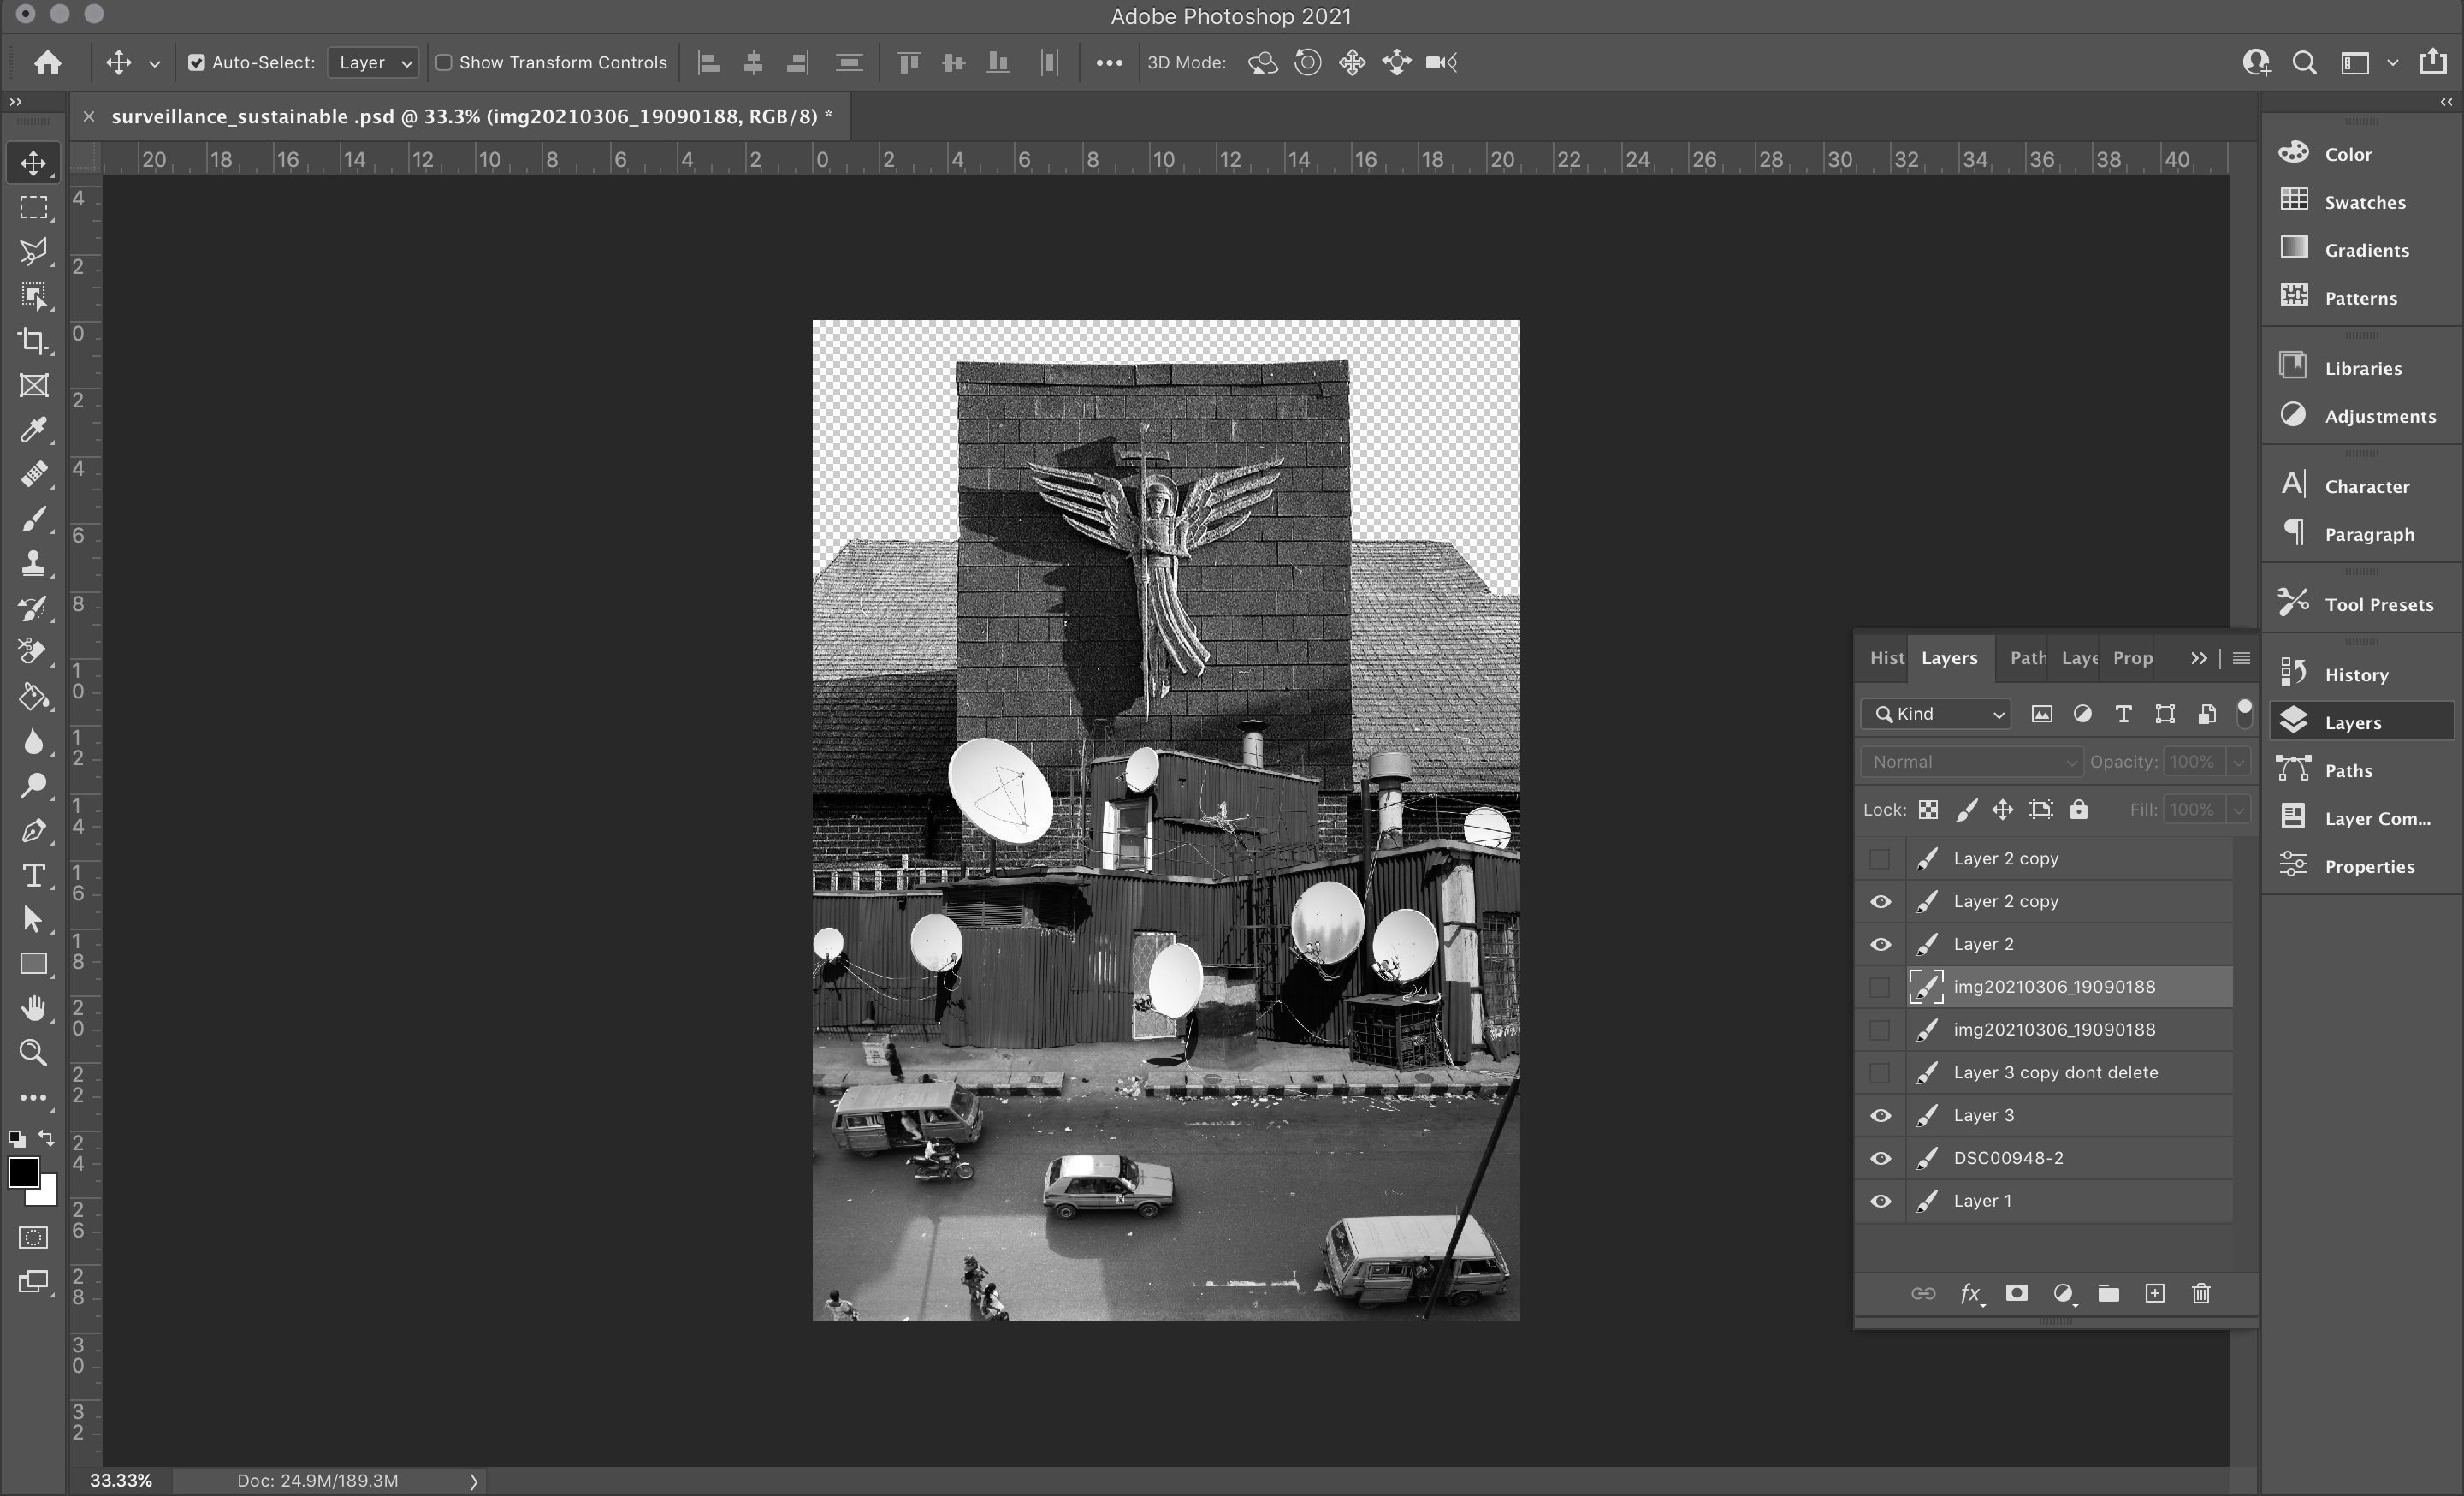Click the black foreground color swatch

21,1171
